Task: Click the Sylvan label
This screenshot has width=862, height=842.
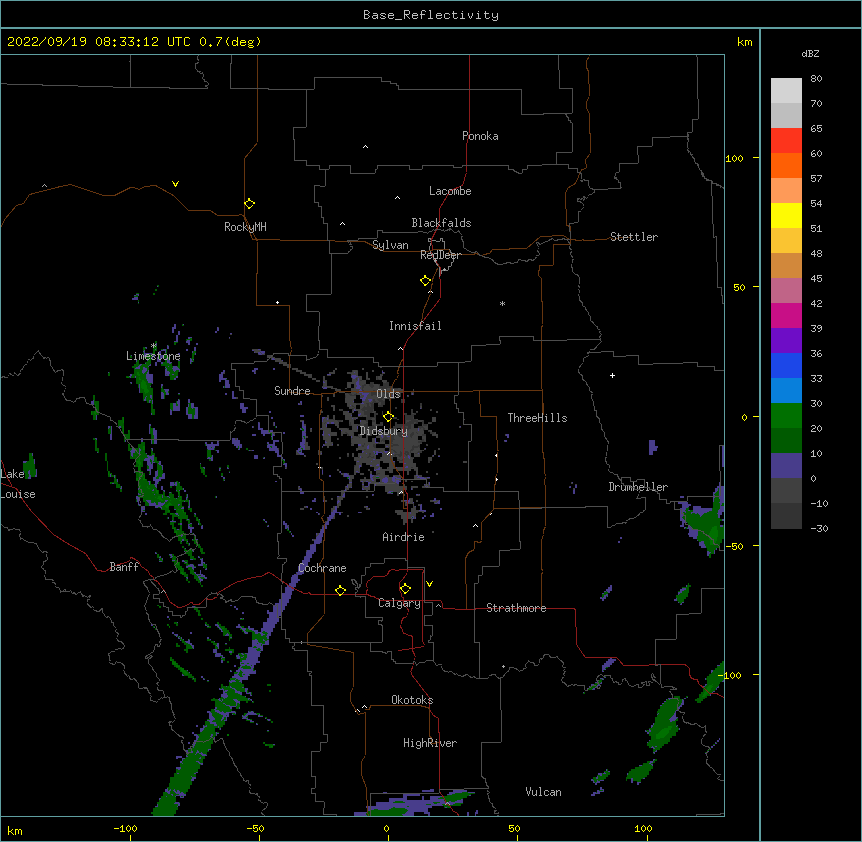Action: coord(390,245)
